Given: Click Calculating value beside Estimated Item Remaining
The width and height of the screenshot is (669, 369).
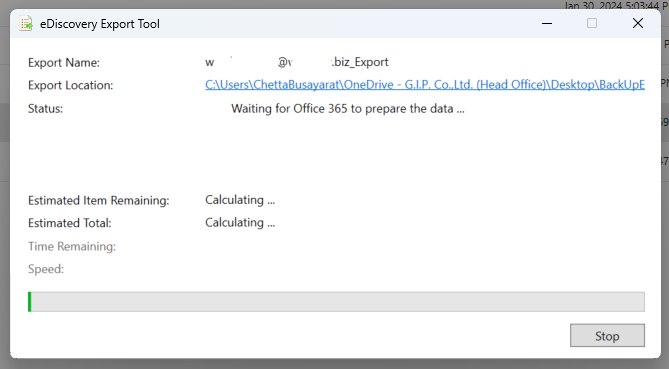Looking at the screenshot, I should pyautogui.click(x=240, y=200).
